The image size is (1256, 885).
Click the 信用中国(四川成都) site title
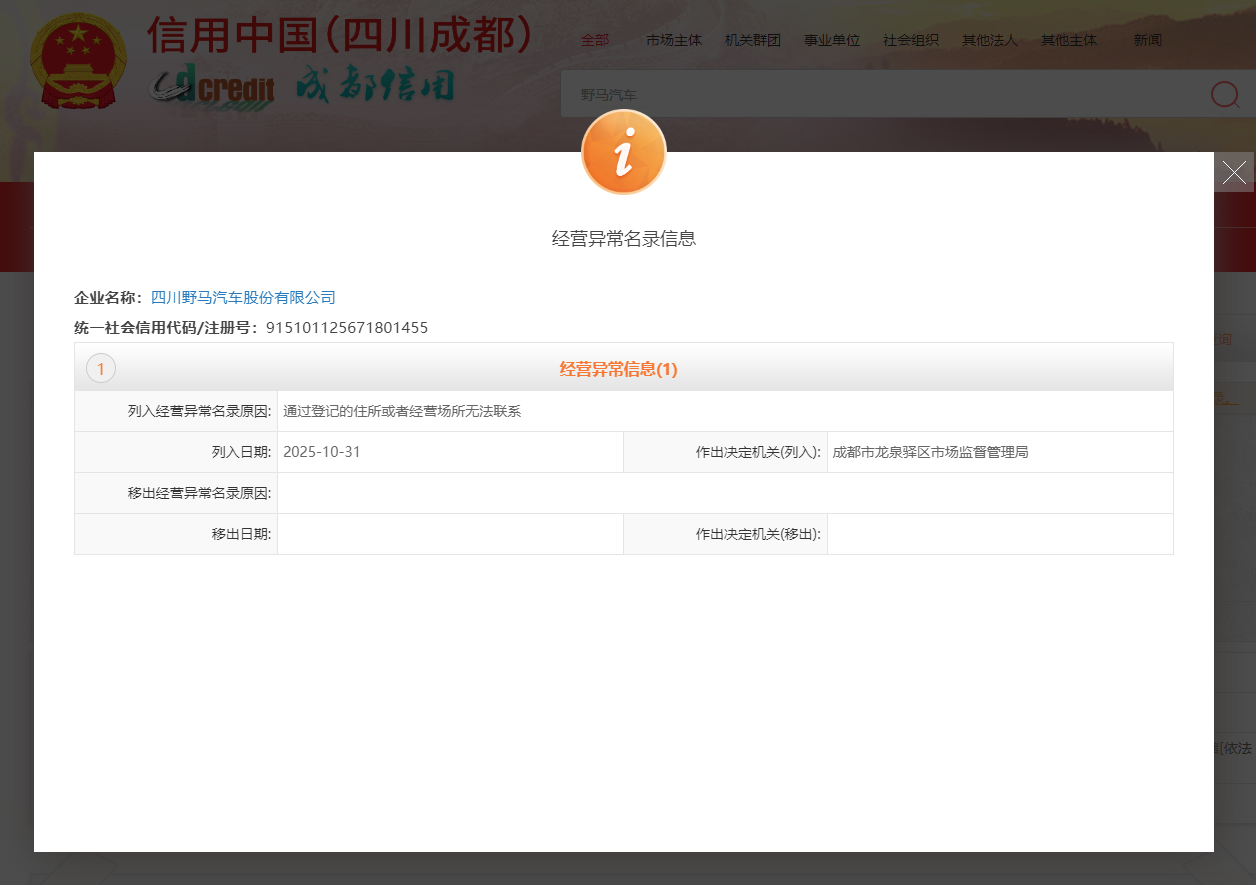[x=339, y=36]
